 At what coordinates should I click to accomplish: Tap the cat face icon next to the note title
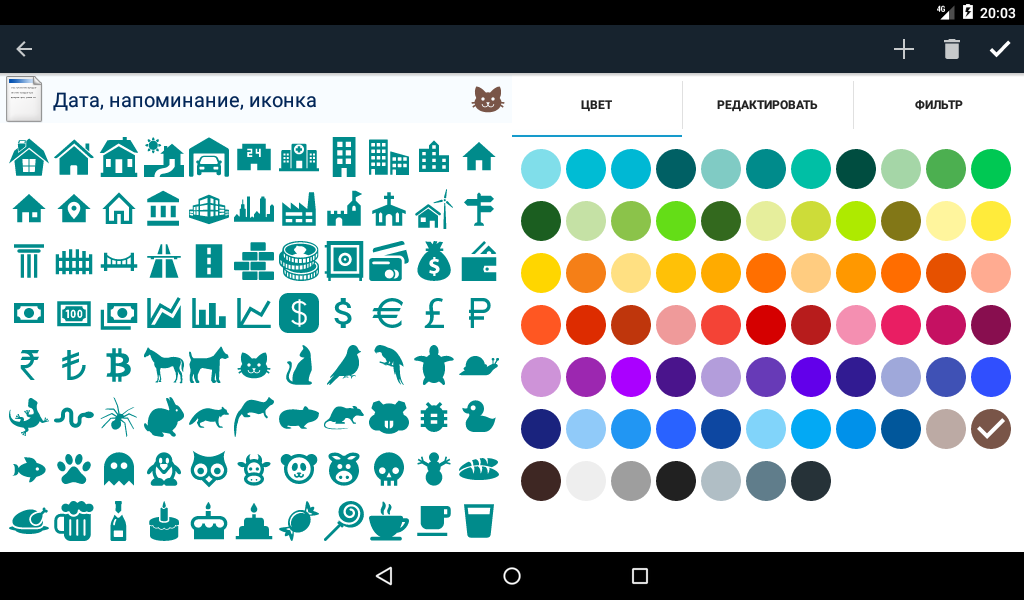[487, 99]
